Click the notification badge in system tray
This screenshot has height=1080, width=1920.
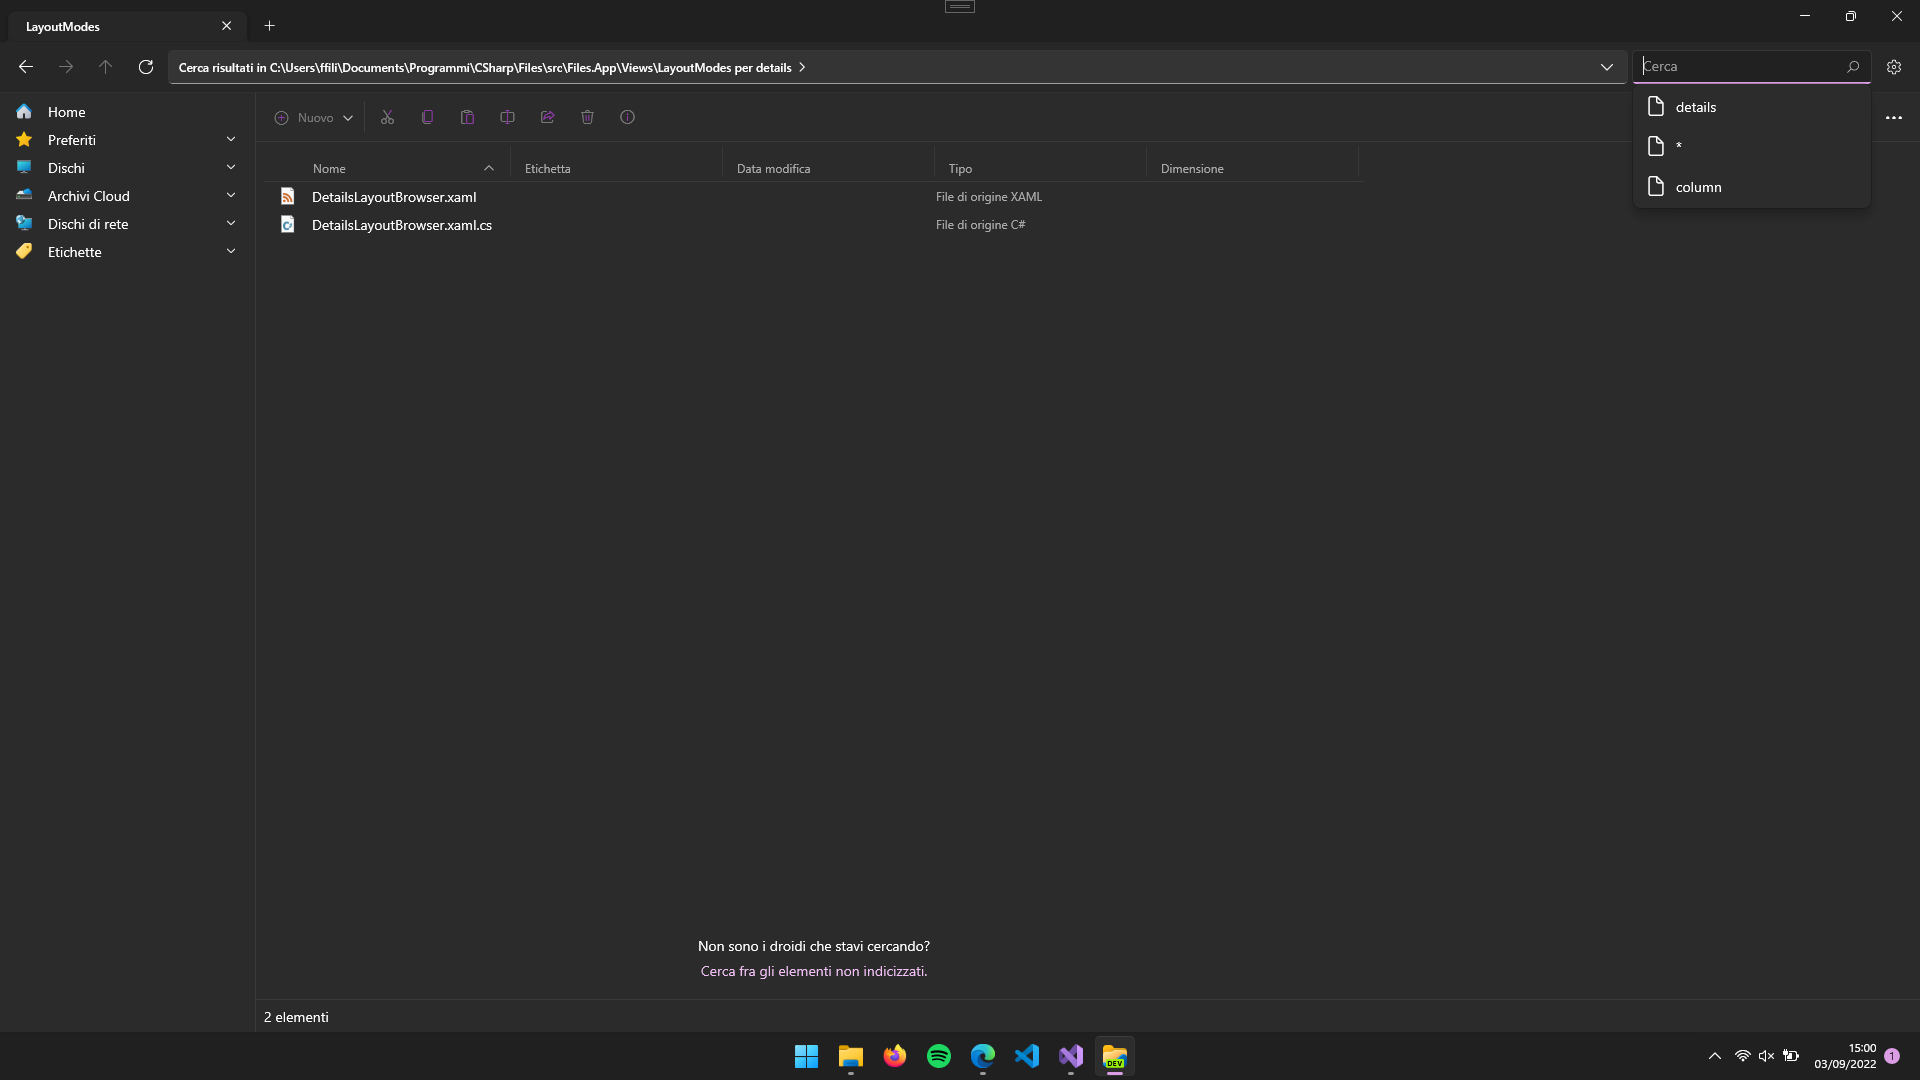(1892, 1056)
